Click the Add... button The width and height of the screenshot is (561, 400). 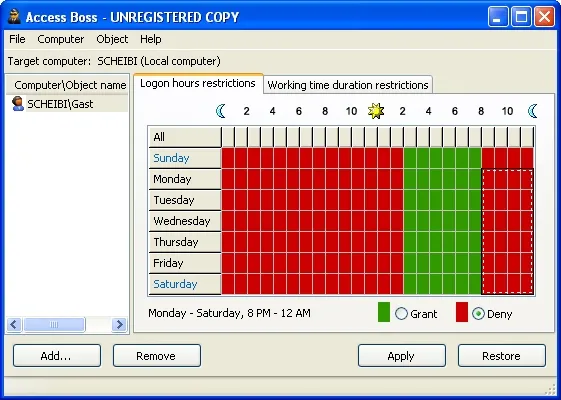[x=57, y=356]
